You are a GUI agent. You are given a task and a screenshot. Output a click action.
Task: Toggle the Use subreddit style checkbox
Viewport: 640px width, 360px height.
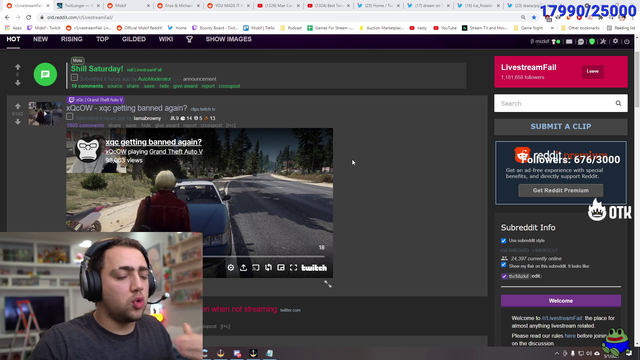tap(503, 241)
